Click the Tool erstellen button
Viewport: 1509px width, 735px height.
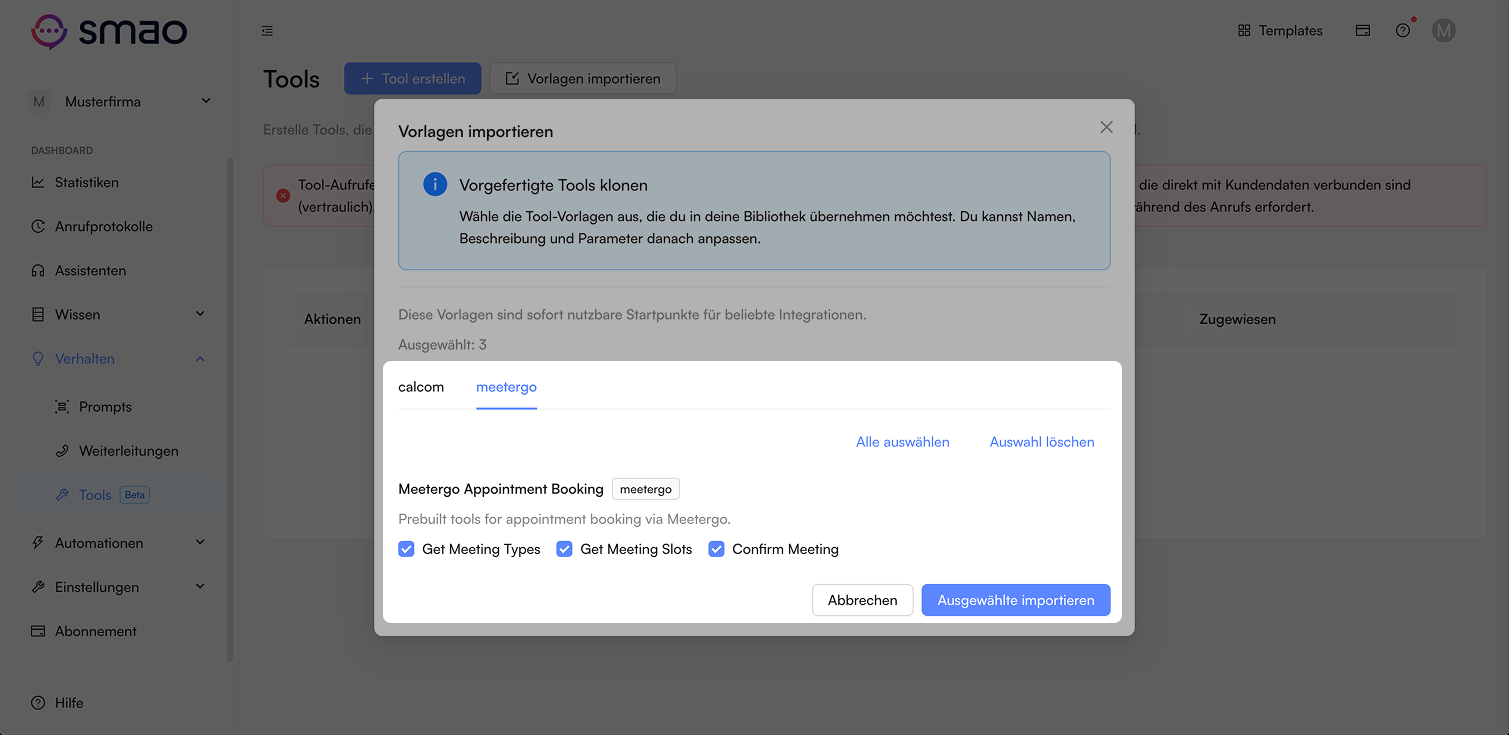pos(412,79)
